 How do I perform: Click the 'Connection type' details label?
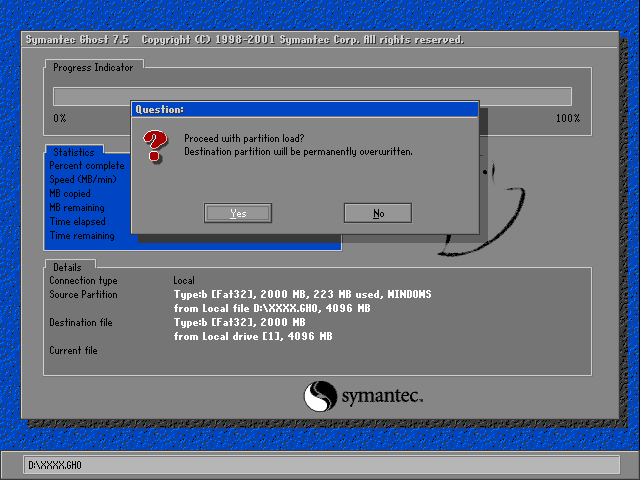(x=83, y=280)
